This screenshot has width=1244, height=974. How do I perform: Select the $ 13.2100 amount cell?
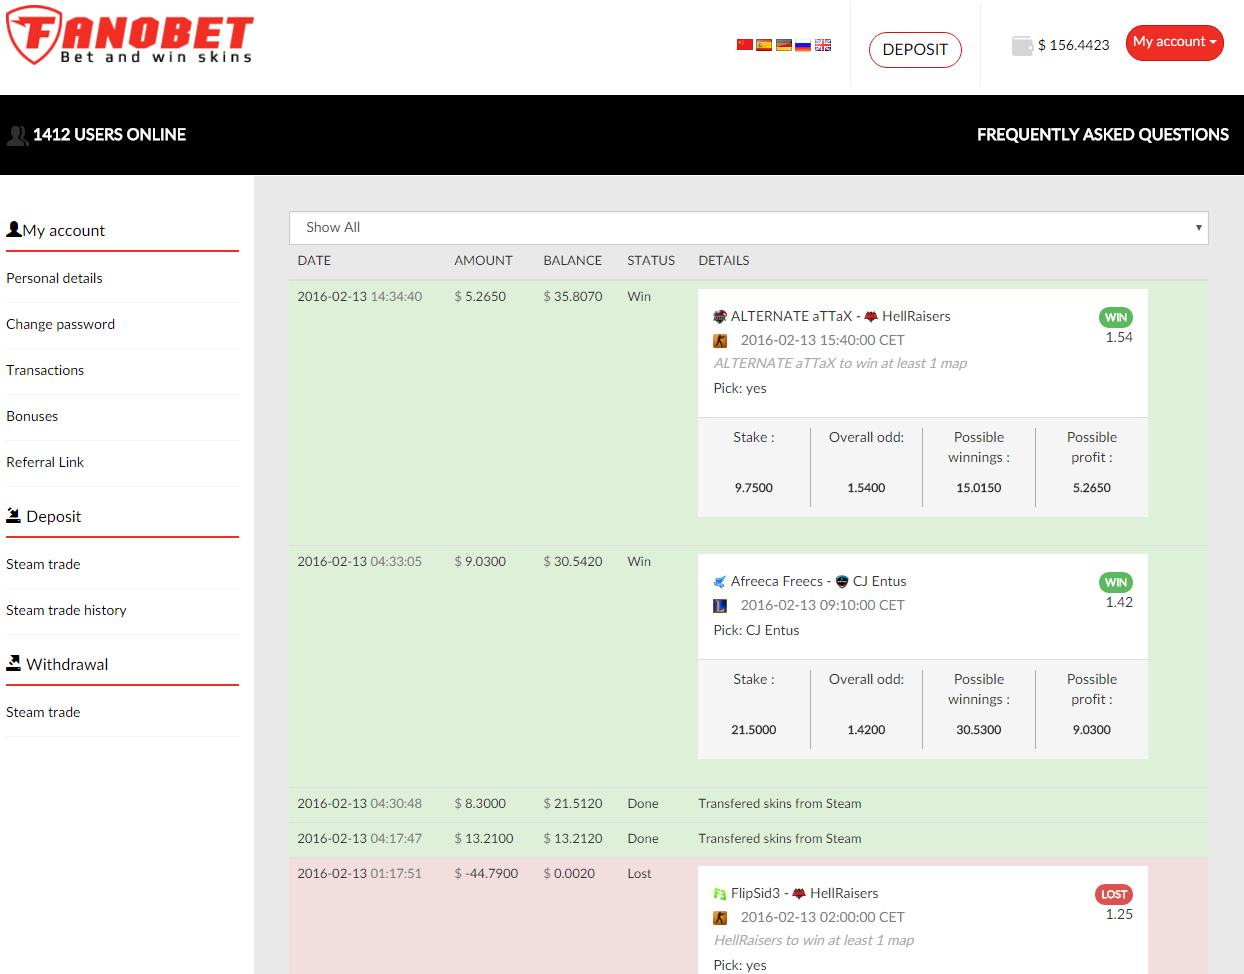(484, 838)
